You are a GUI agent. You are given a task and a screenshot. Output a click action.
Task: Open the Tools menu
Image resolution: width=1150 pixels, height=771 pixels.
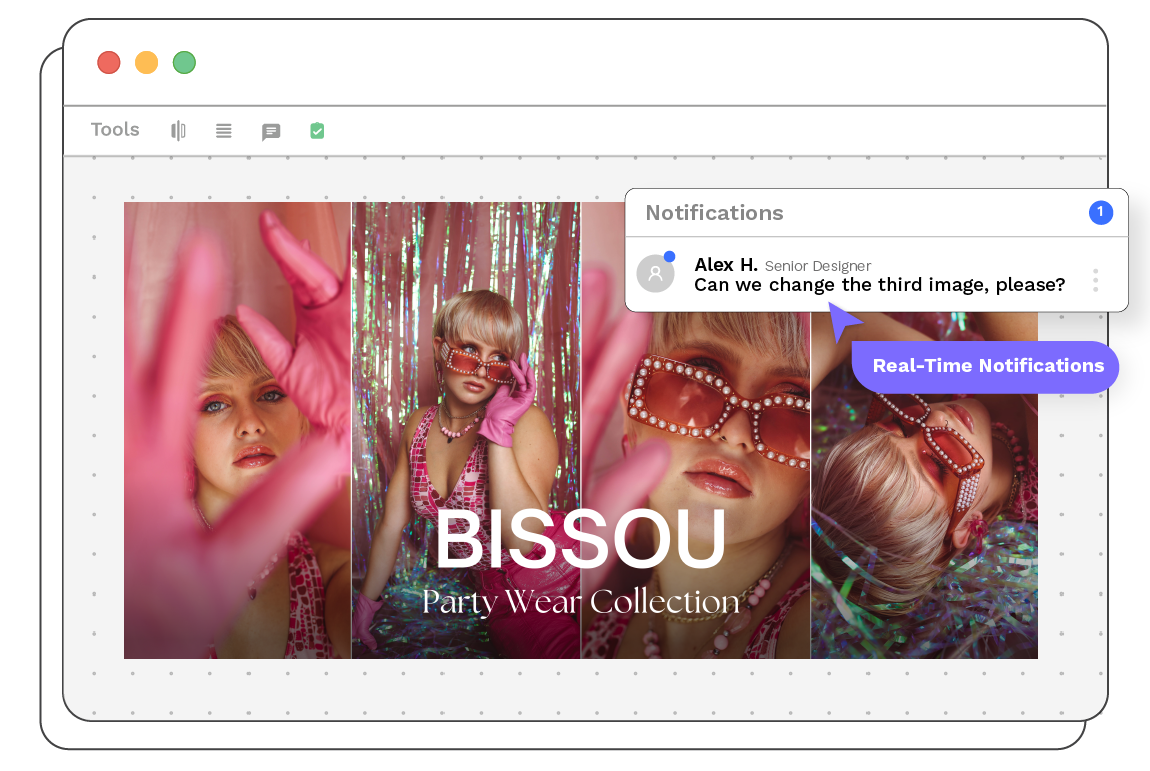114,130
